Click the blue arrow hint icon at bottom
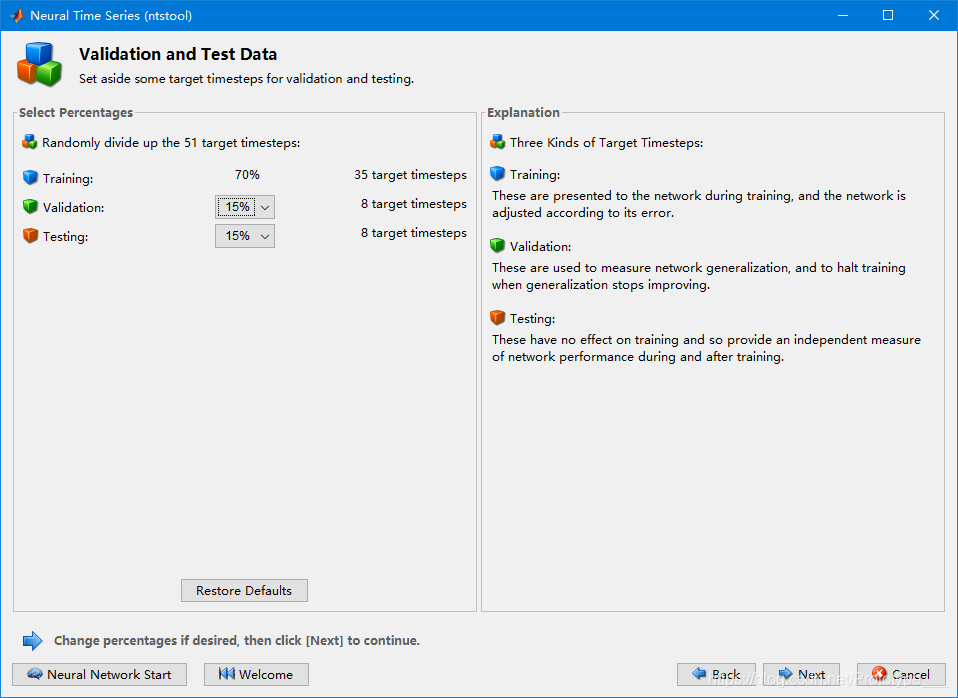Viewport: 958px width, 698px height. (32, 641)
